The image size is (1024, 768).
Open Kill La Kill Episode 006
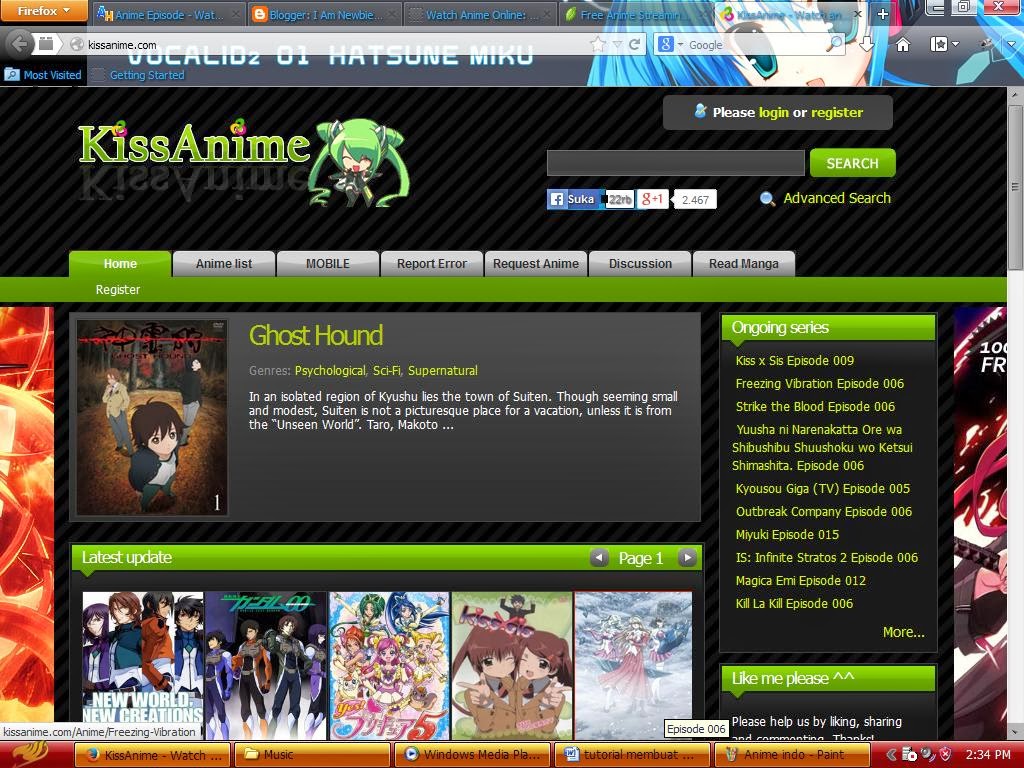click(794, 603)
